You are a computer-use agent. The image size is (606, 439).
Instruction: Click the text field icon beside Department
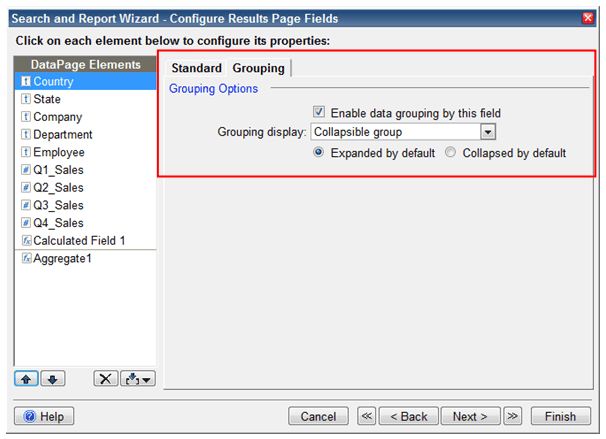click(x=26, y=134)
